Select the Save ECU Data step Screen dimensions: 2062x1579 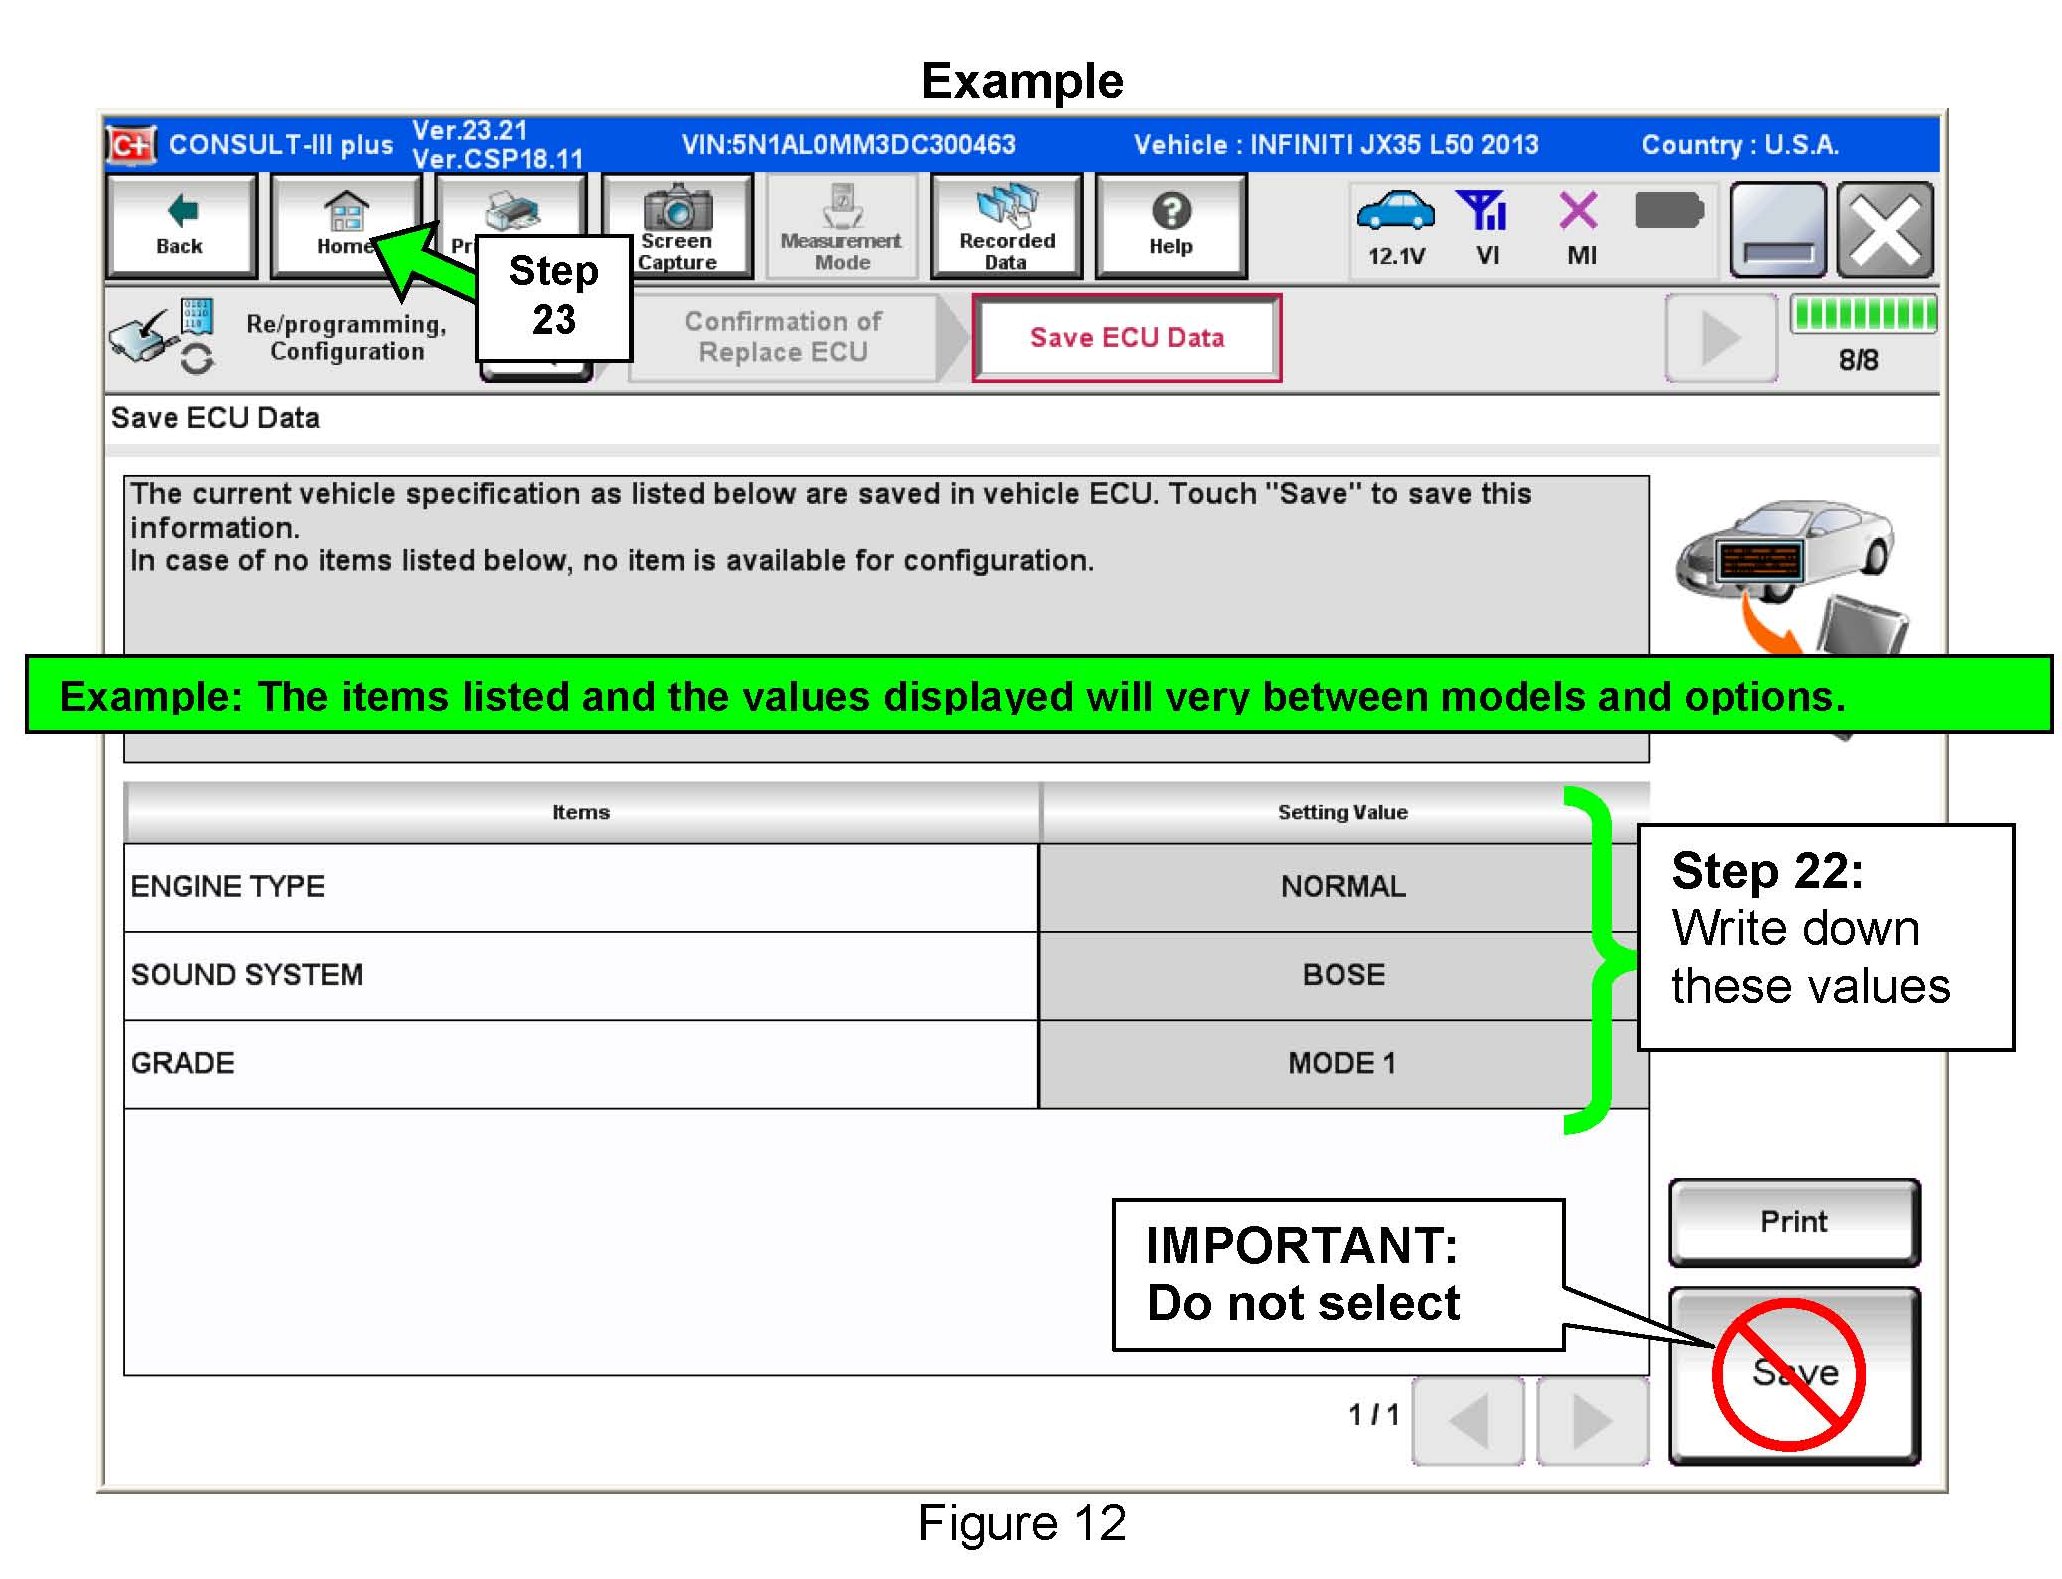click(x=1126, y=337)
